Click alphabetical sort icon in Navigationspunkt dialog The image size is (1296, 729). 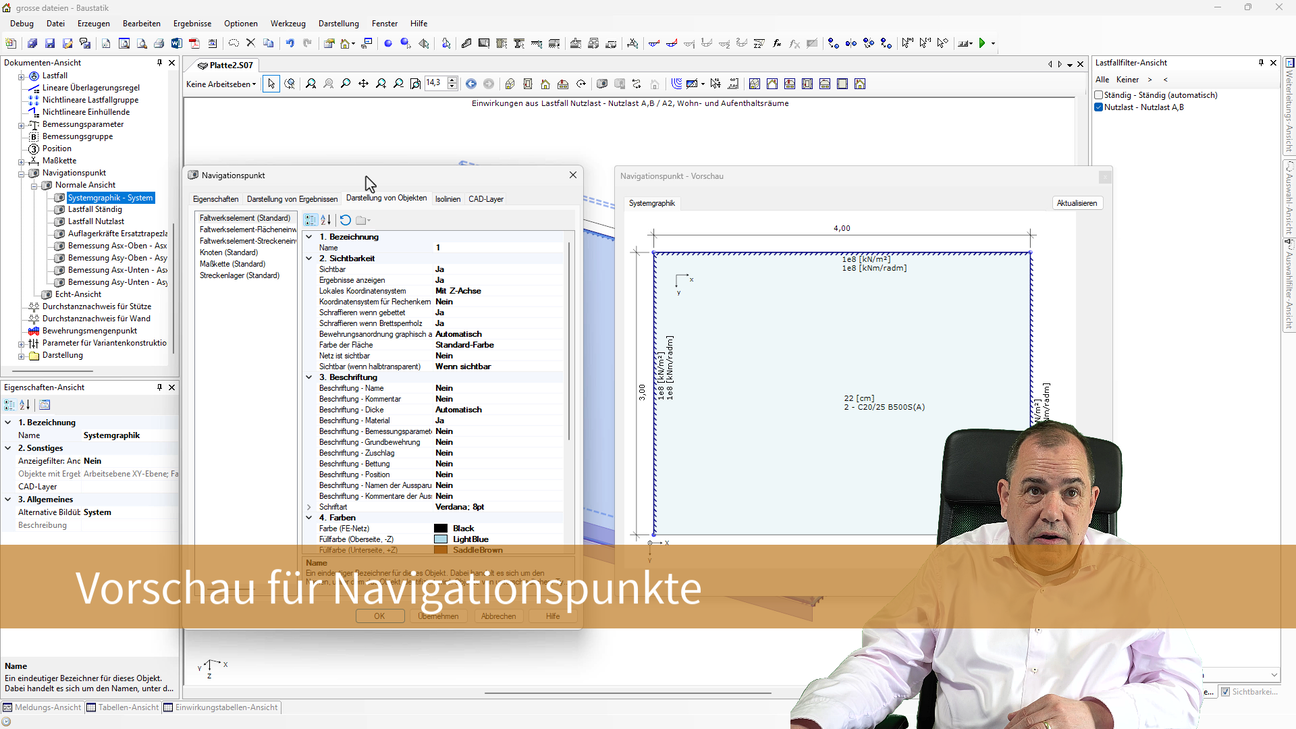[x=326, y=220]
